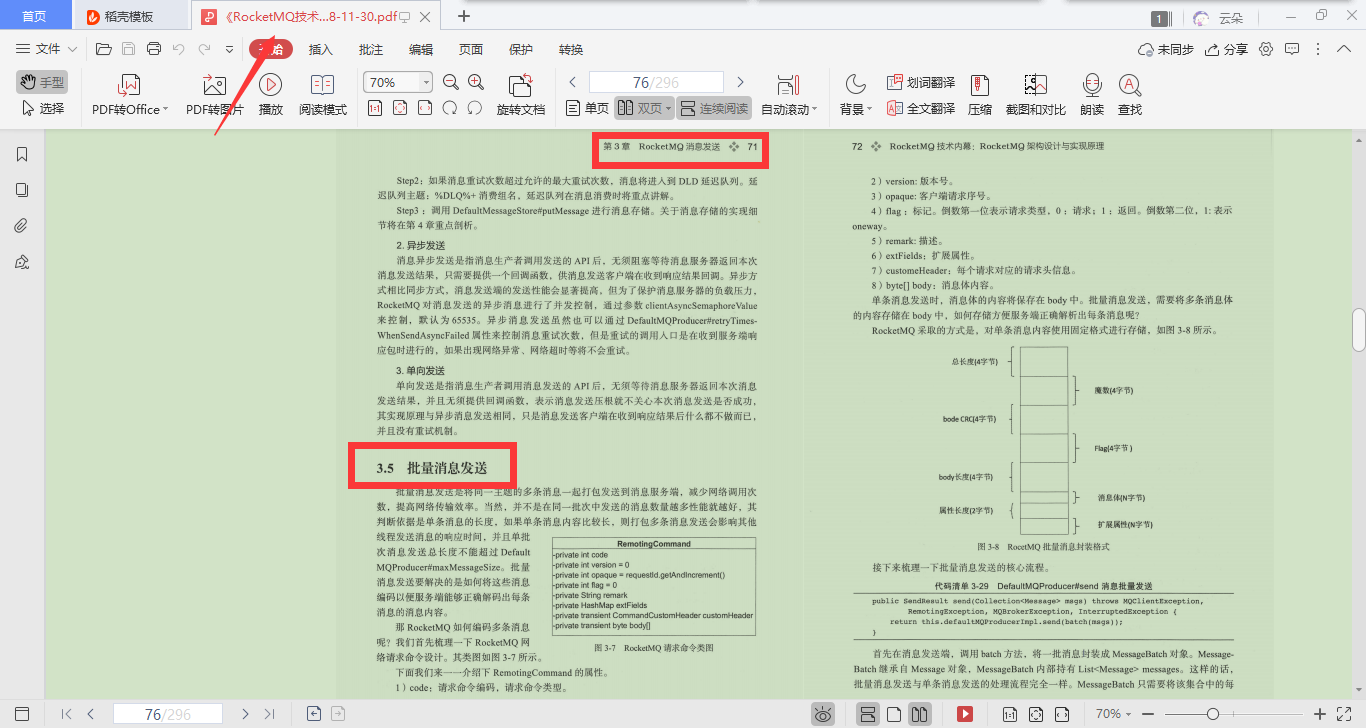Click the open file folder icon
1366x728 pixels.
click(x=103, y=49)
